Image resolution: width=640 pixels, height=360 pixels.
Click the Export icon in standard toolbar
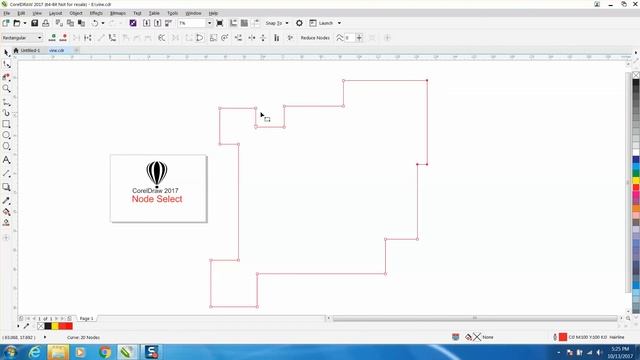tap(158, 23)
